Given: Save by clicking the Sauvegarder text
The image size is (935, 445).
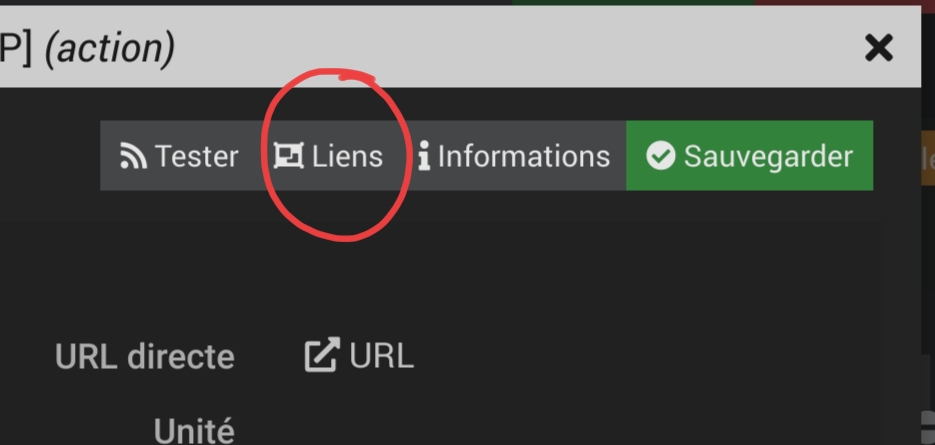Looking at the screenshot, I should (768, 157).
